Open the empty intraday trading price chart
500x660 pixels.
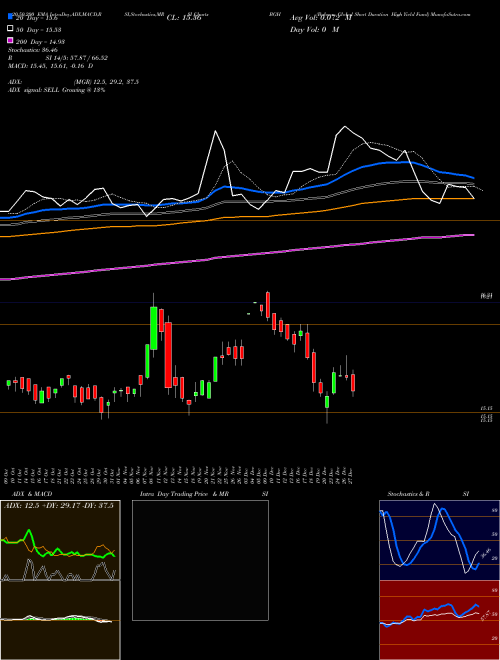[x=200, y=560]
